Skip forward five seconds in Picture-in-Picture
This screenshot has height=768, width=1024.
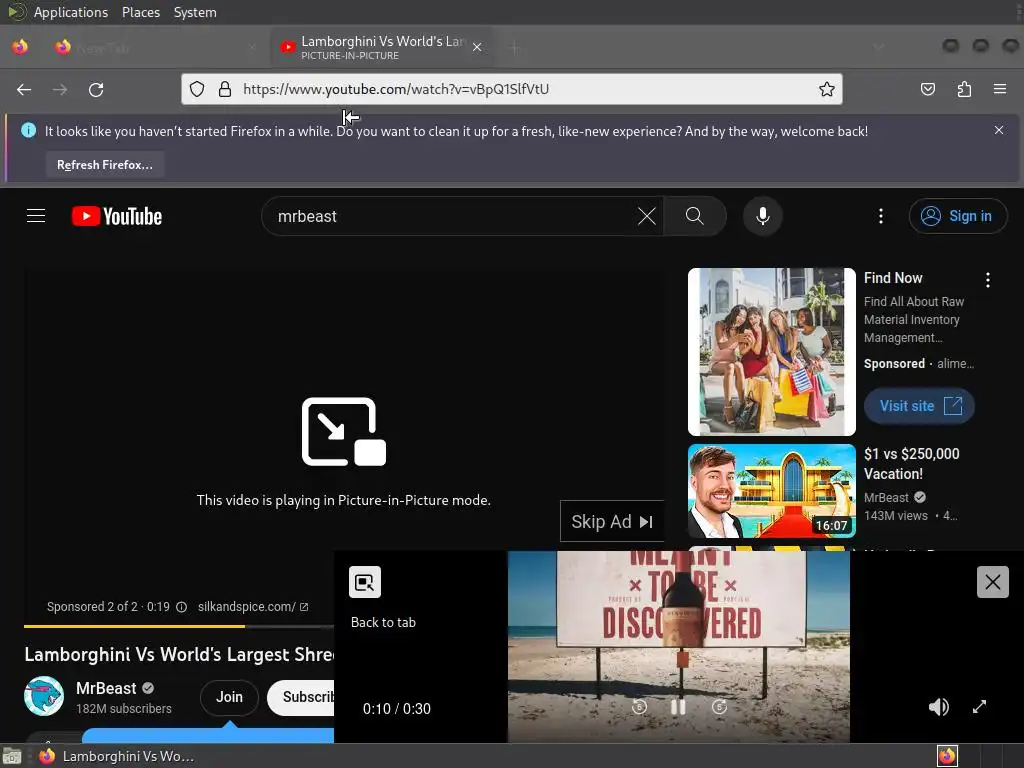point(719,707)
